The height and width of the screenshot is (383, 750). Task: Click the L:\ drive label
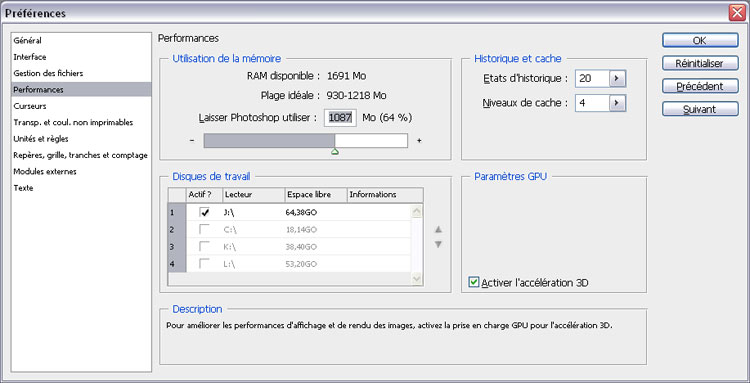tap(230, 264)
